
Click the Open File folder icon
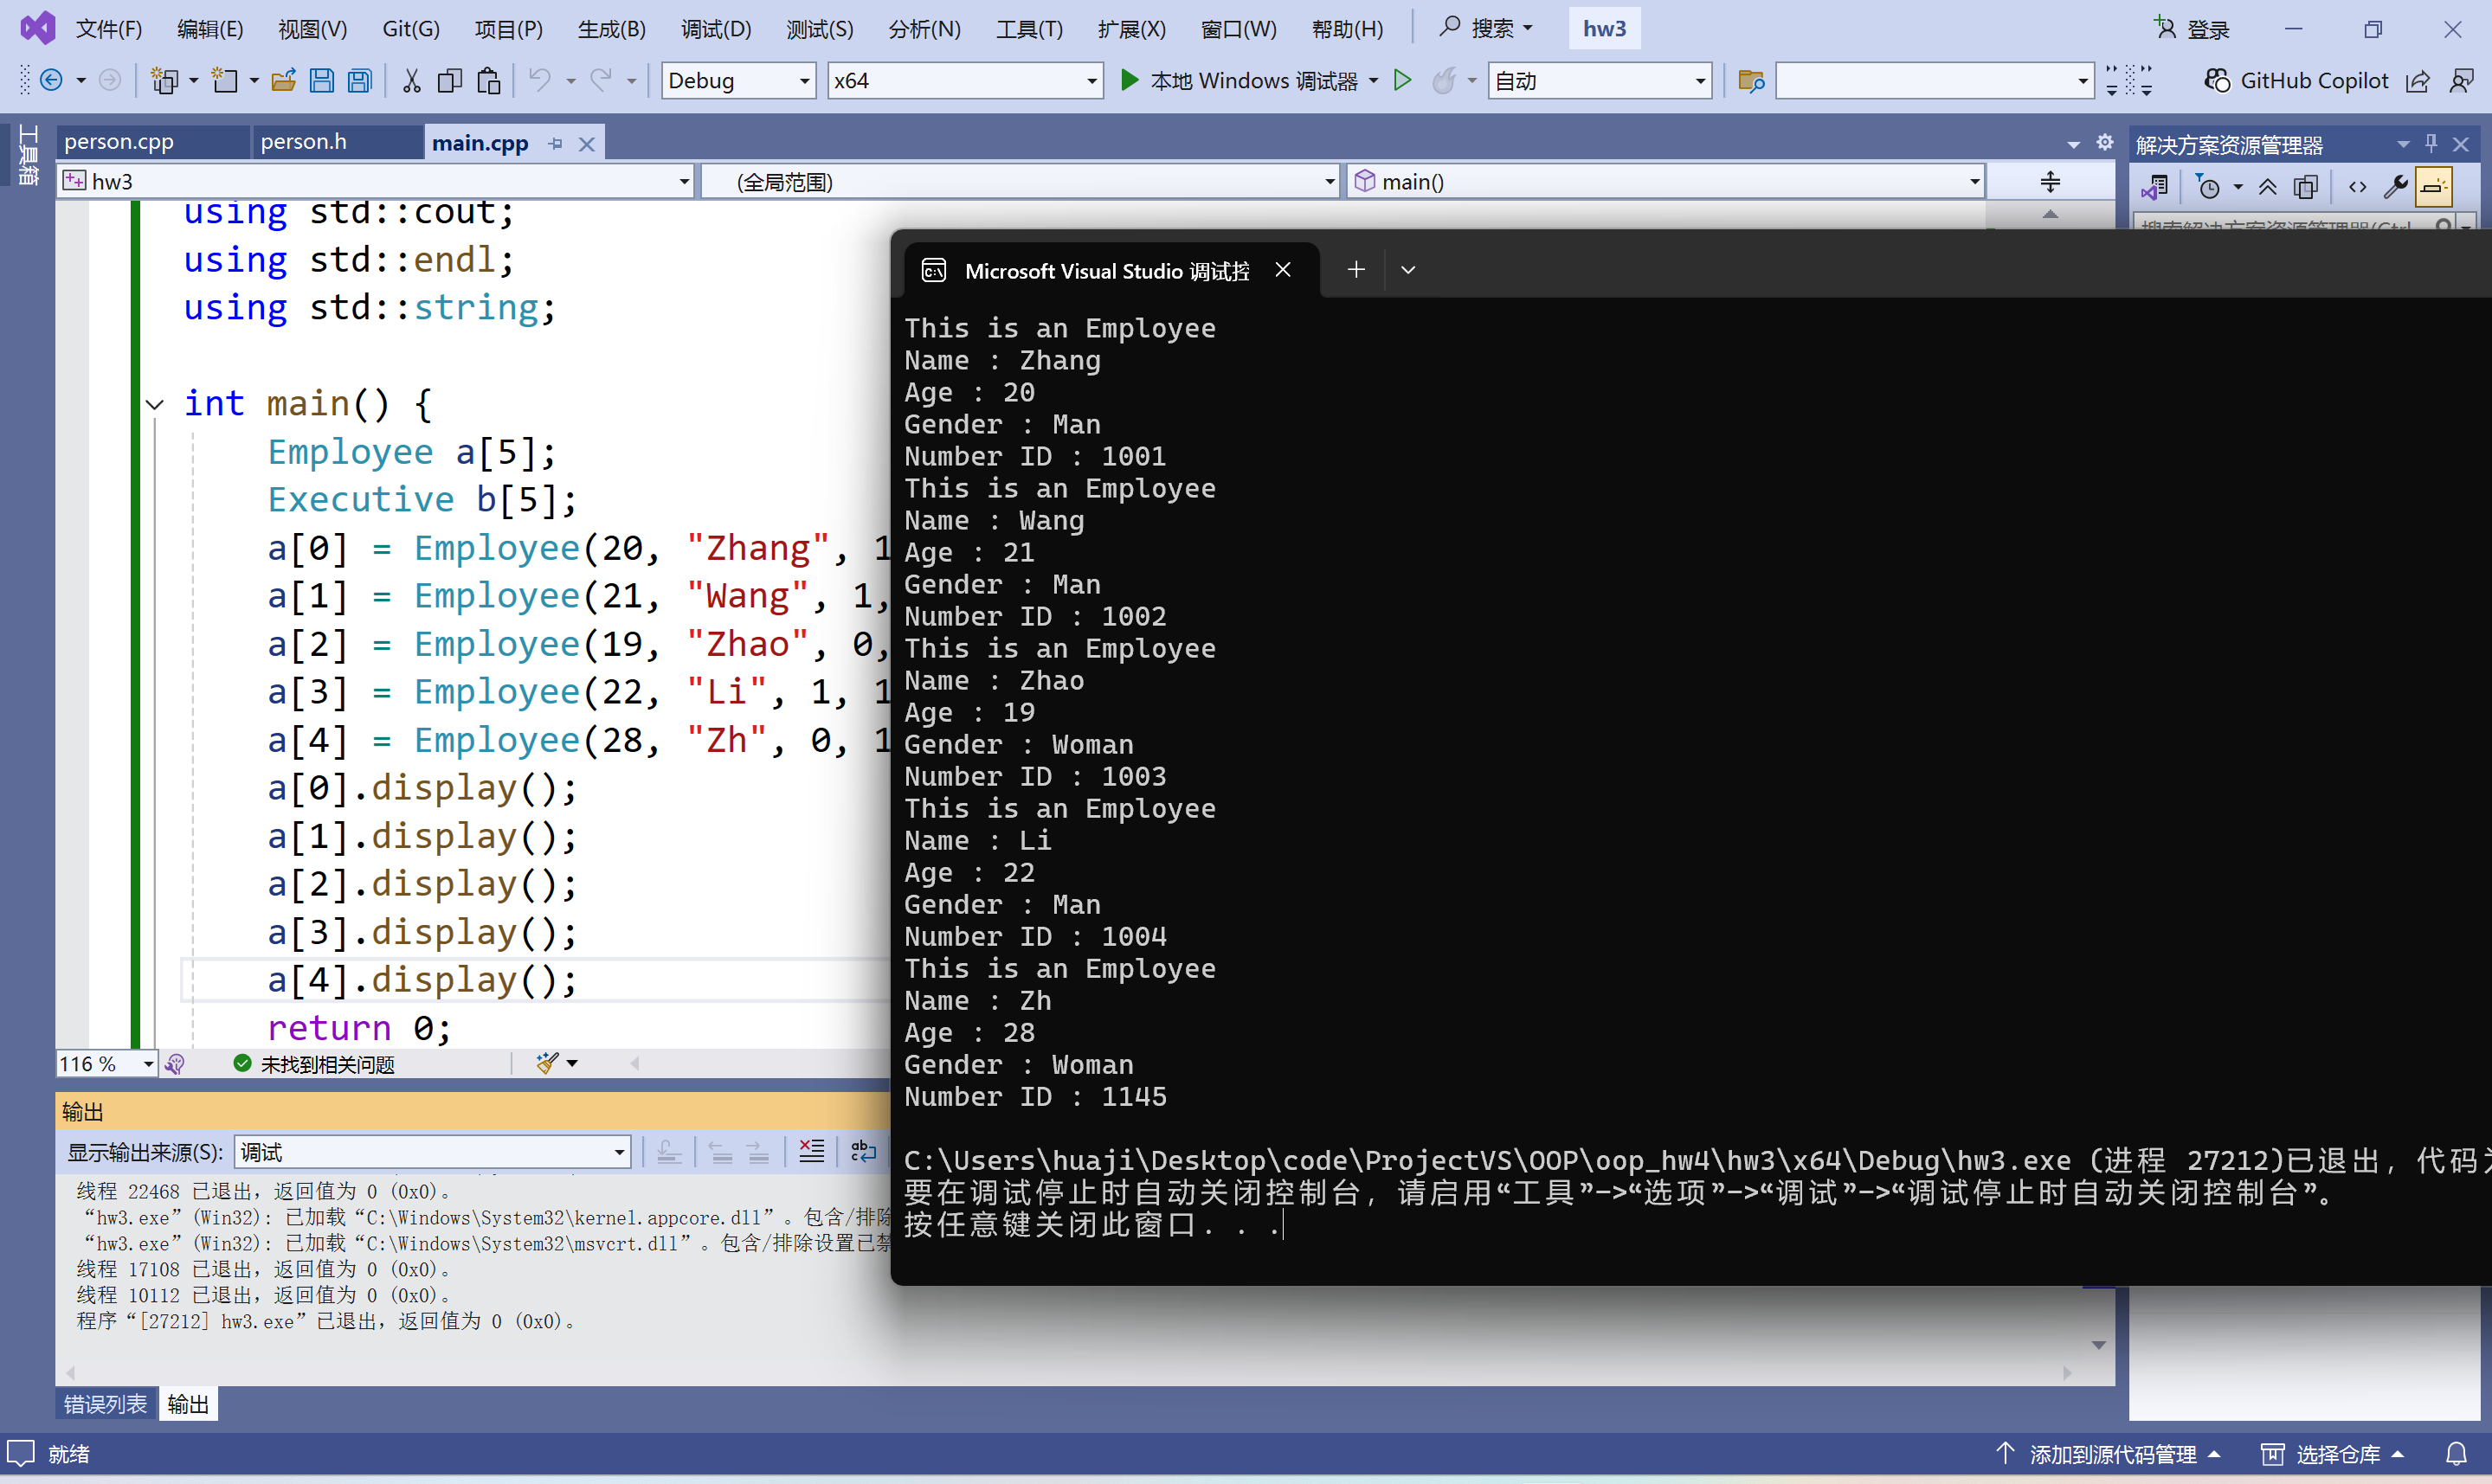[284, 81]
